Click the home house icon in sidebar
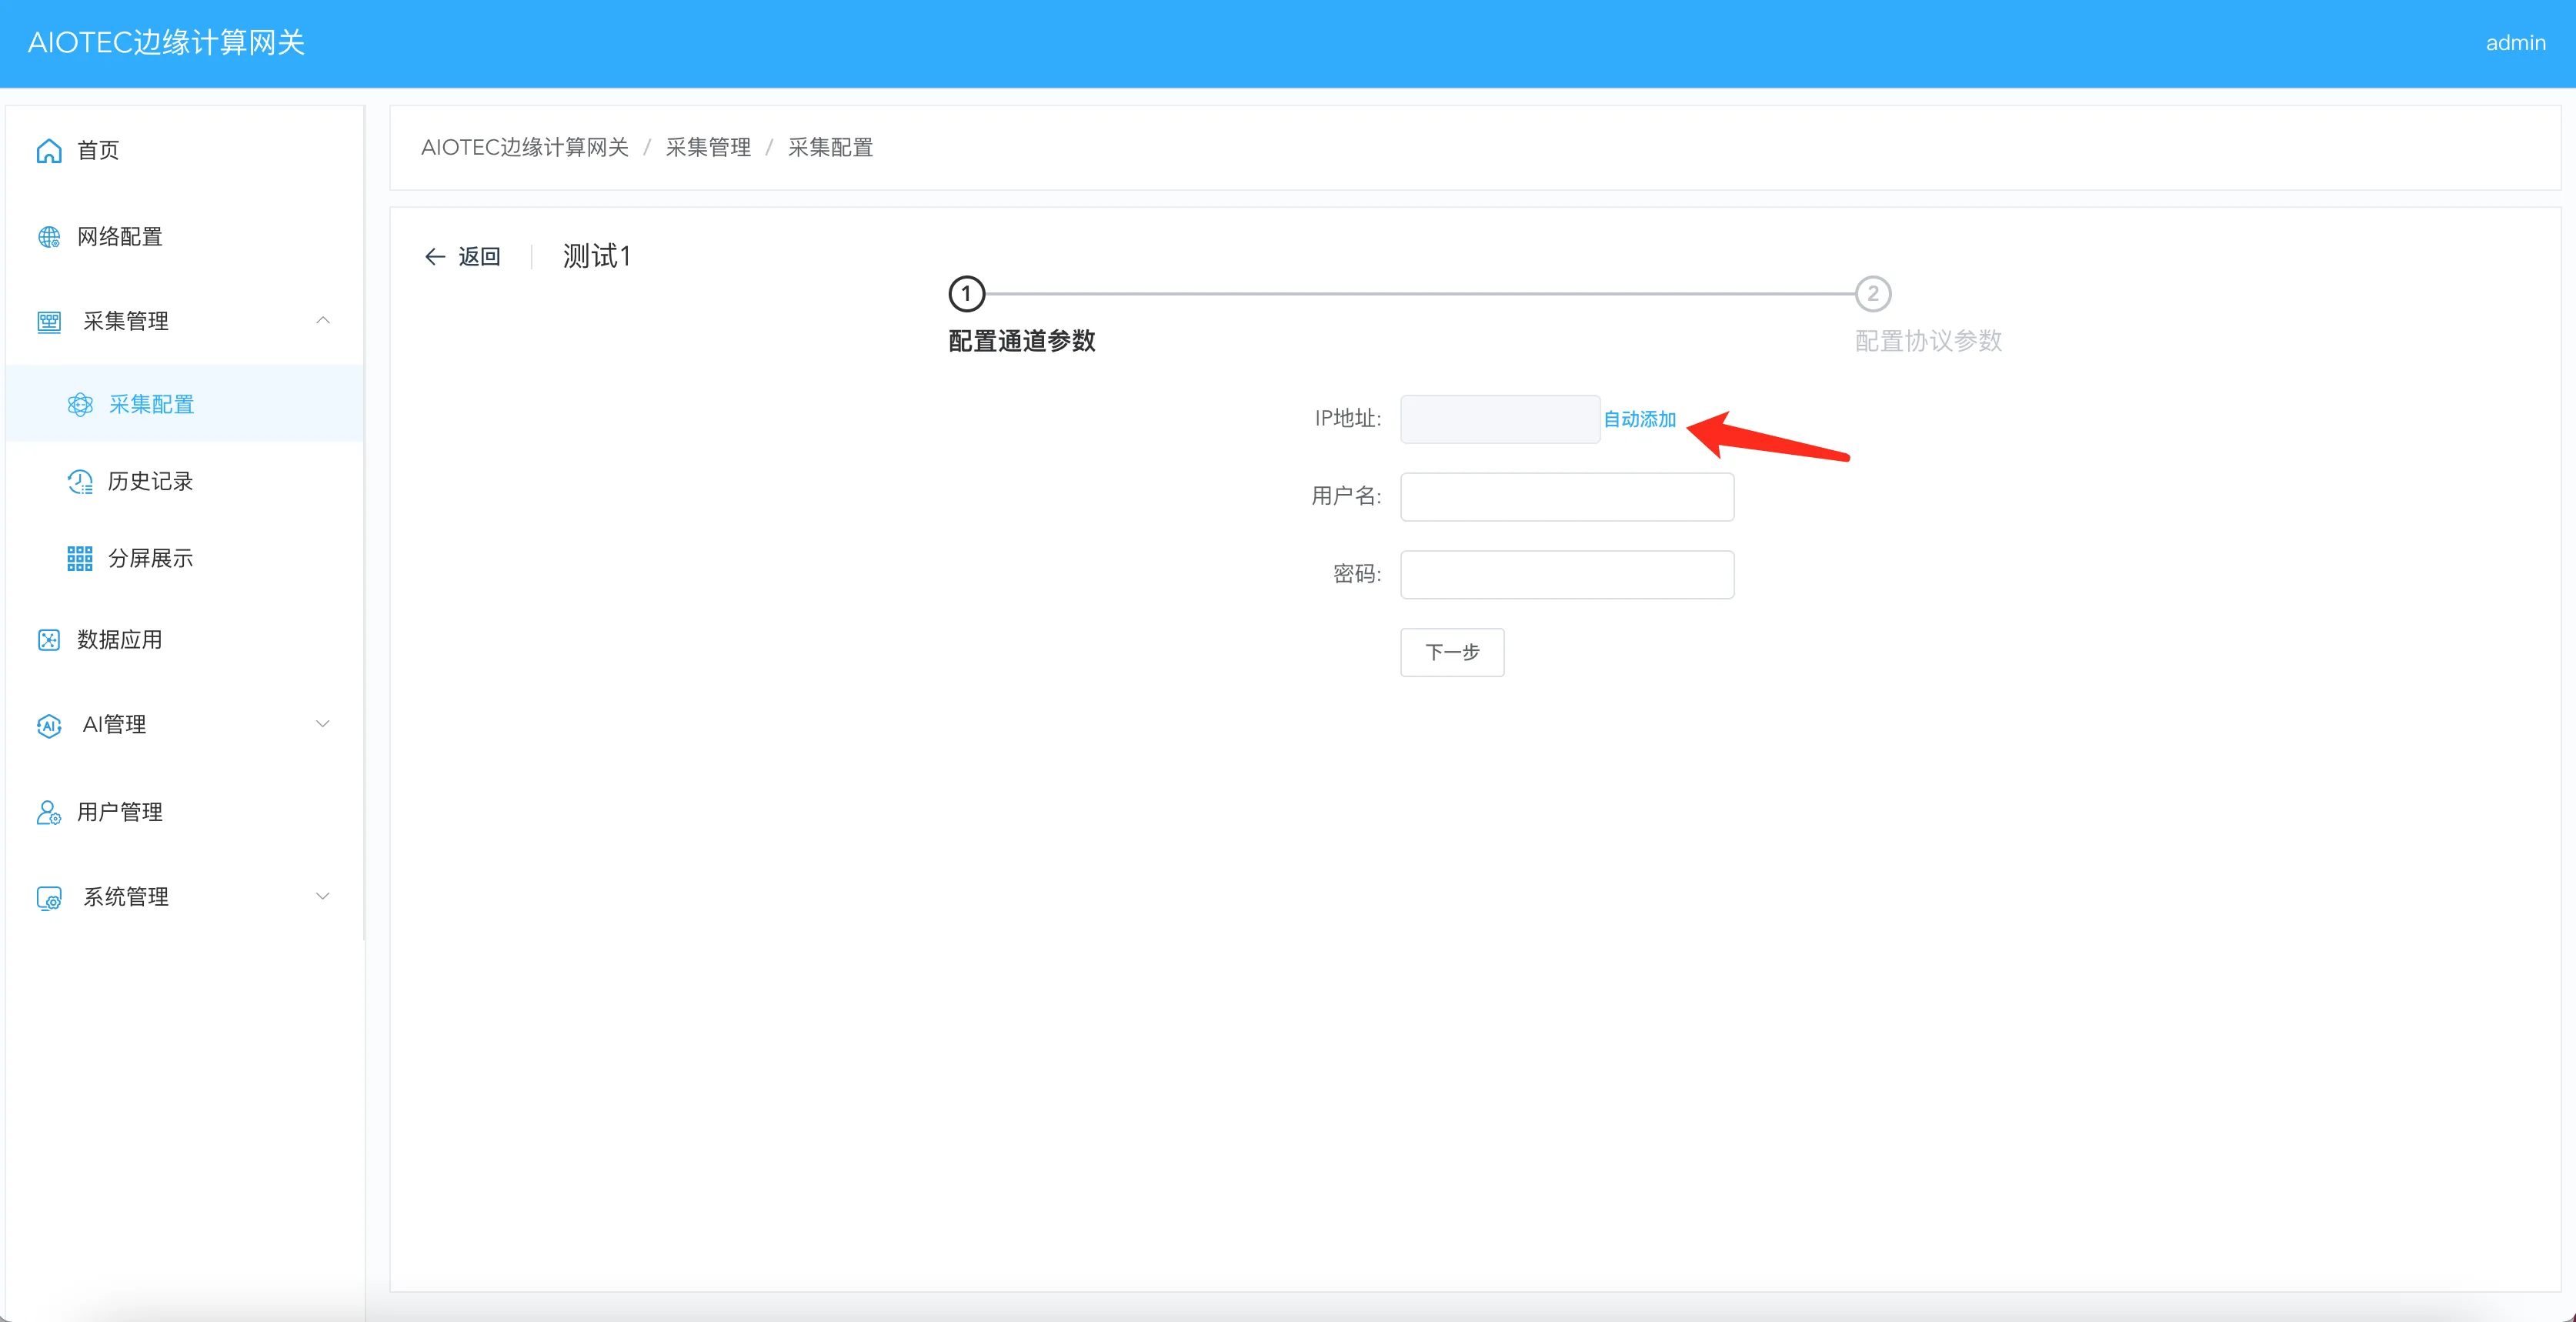 click(49, 150)
